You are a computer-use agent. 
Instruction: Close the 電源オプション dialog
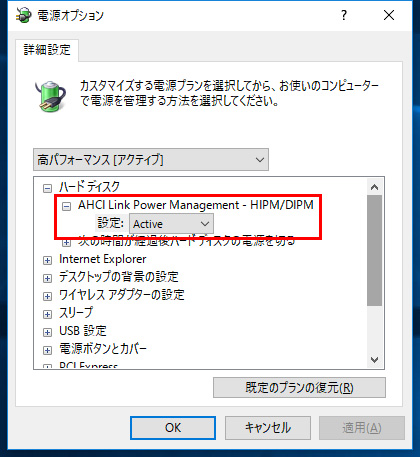[x=389, y=15]
